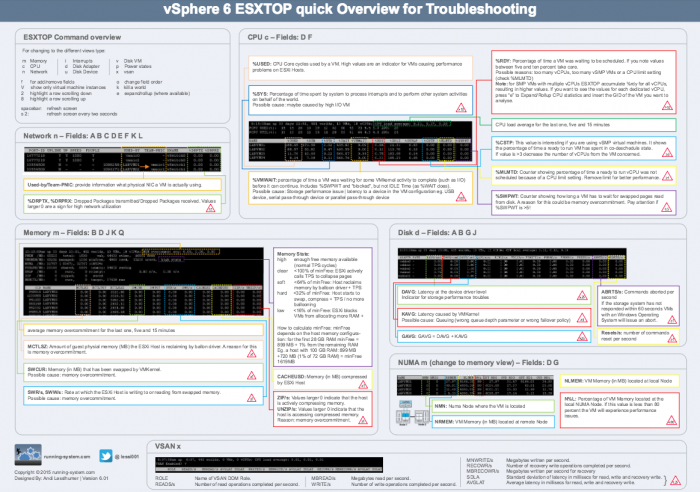Click the vSphere 6 ESXTOP poster title
The height and width of the screenshot is (492, 700).
(350, 9)
